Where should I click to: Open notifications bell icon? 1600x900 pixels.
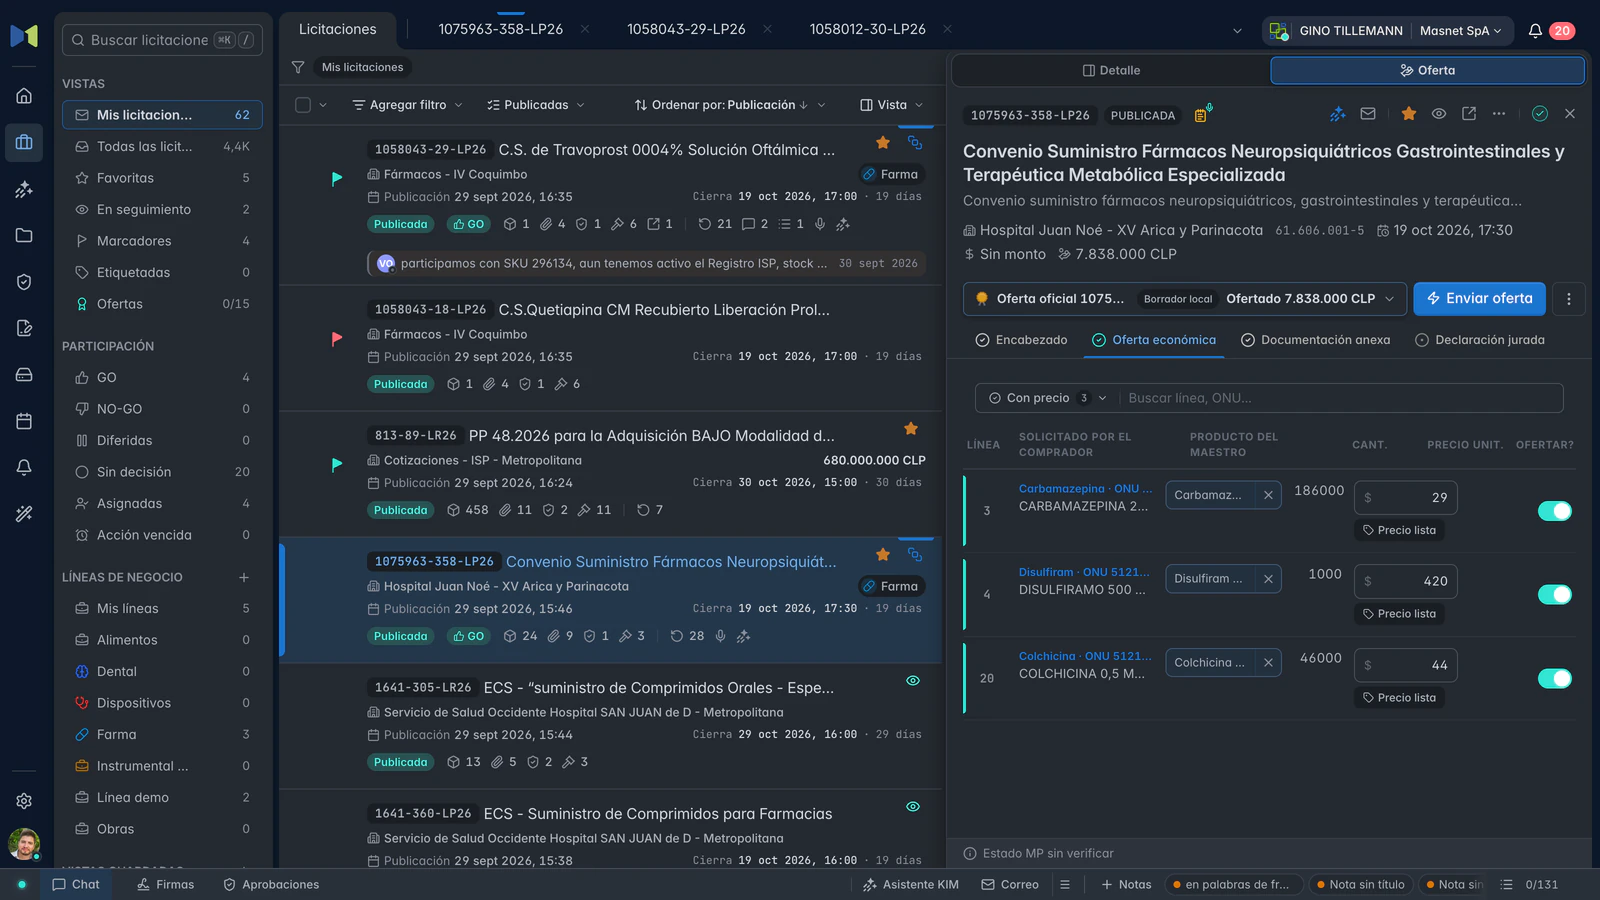pos(1535,31)
